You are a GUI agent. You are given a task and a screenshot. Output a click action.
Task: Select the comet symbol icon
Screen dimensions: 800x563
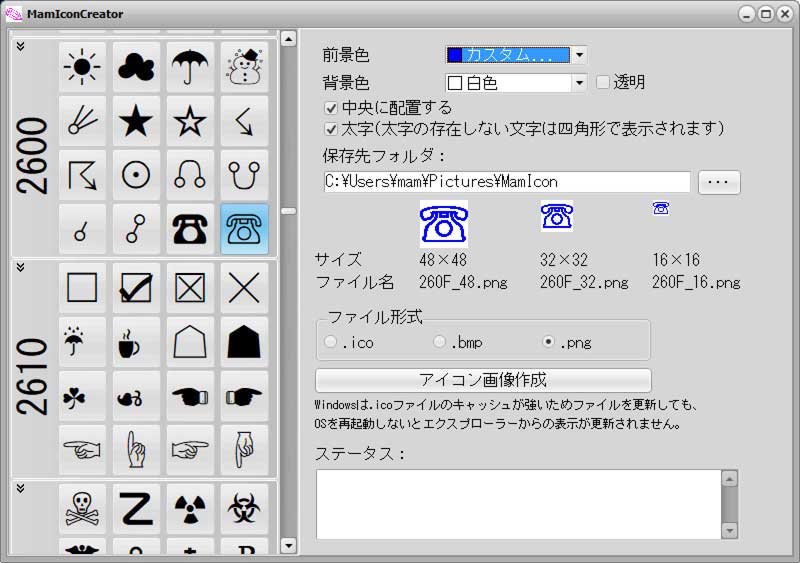click(82, 121)
